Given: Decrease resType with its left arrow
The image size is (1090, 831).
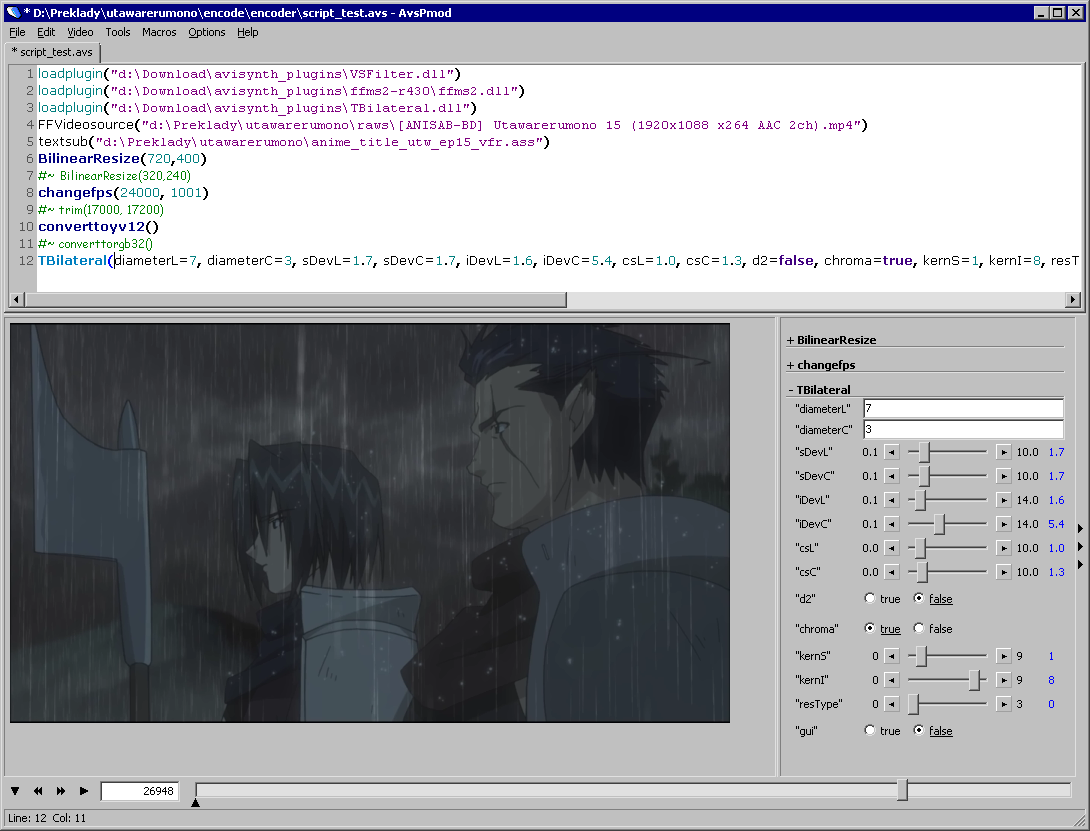Looking at the screenshot, I should 892,704.
